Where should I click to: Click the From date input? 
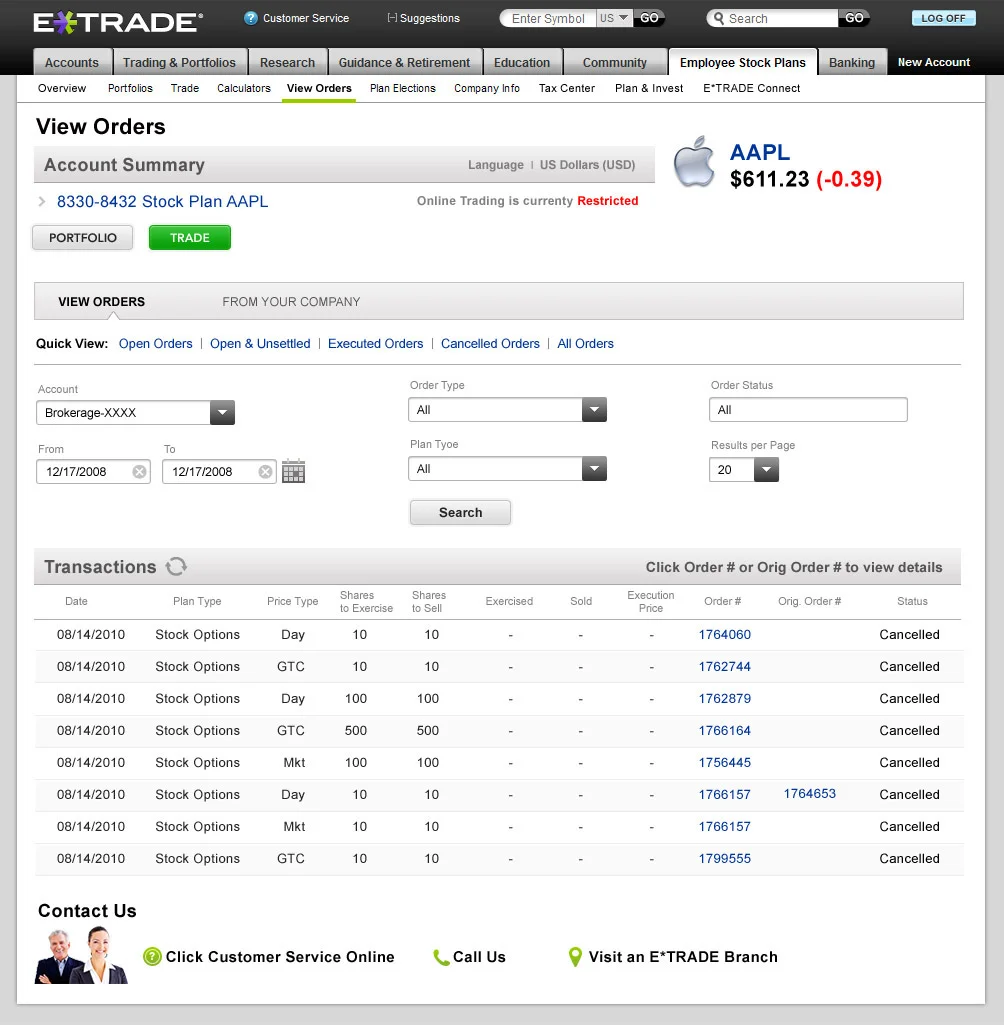[93, 471]
